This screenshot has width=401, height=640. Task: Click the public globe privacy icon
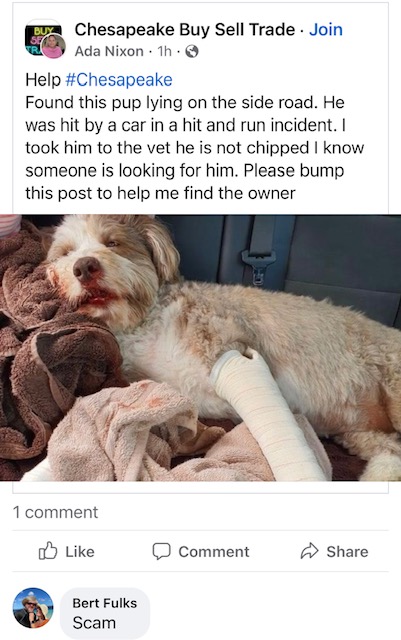point(192,51)
